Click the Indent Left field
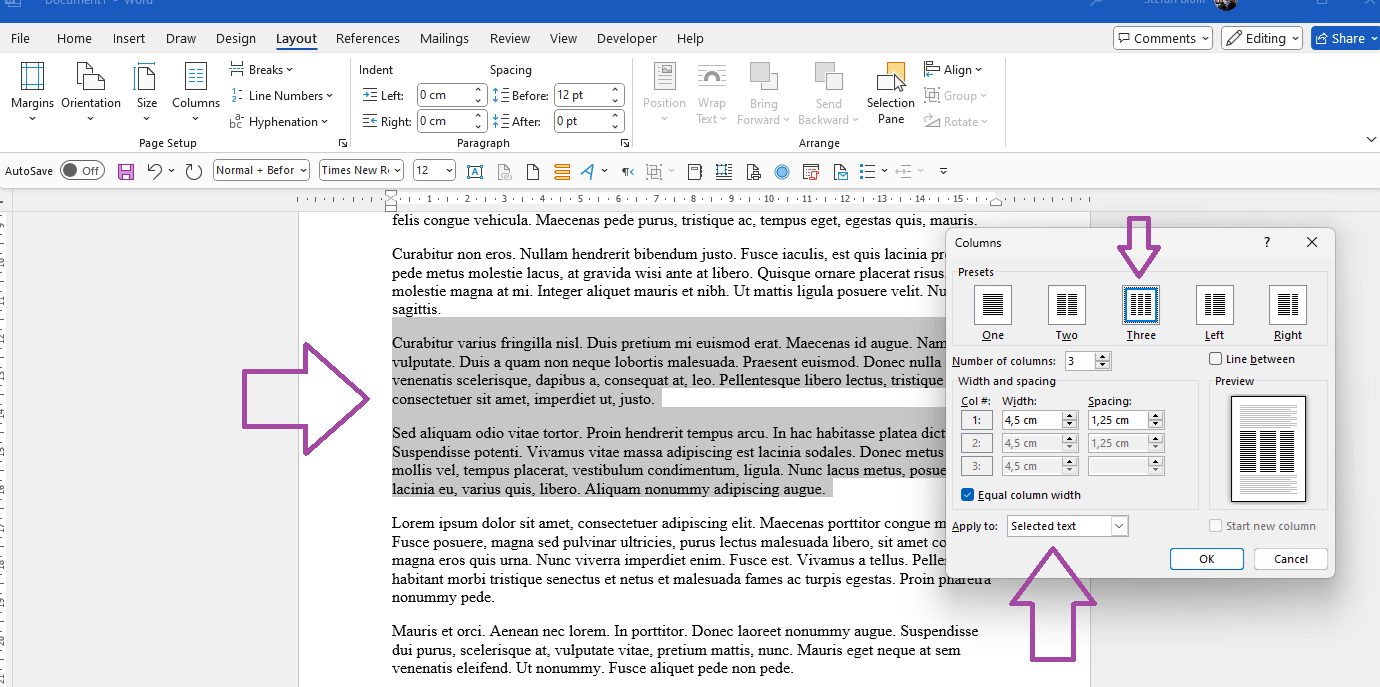 444,95
